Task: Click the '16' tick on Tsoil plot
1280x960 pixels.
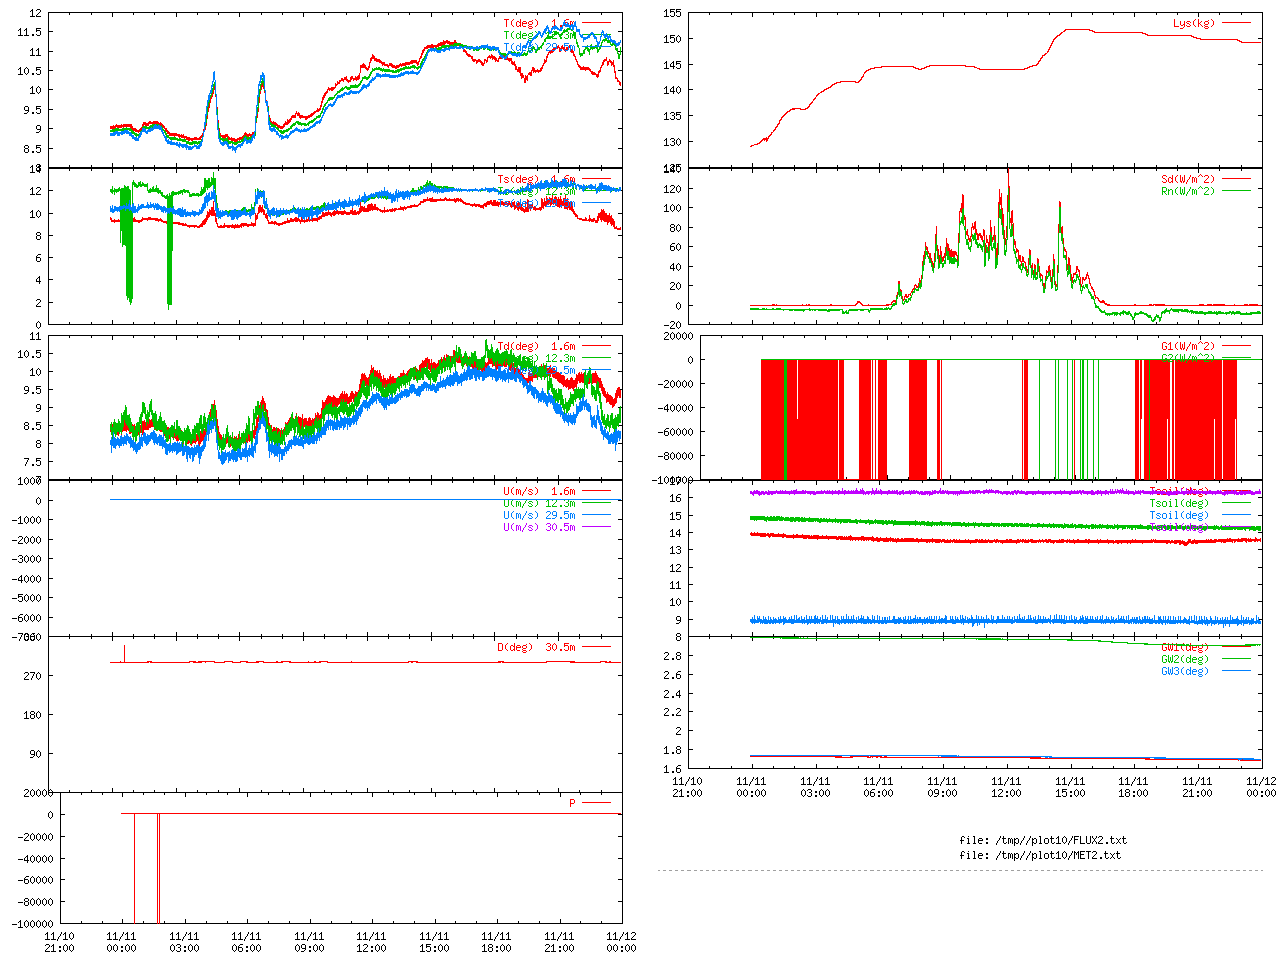Action: coord(675,498)
